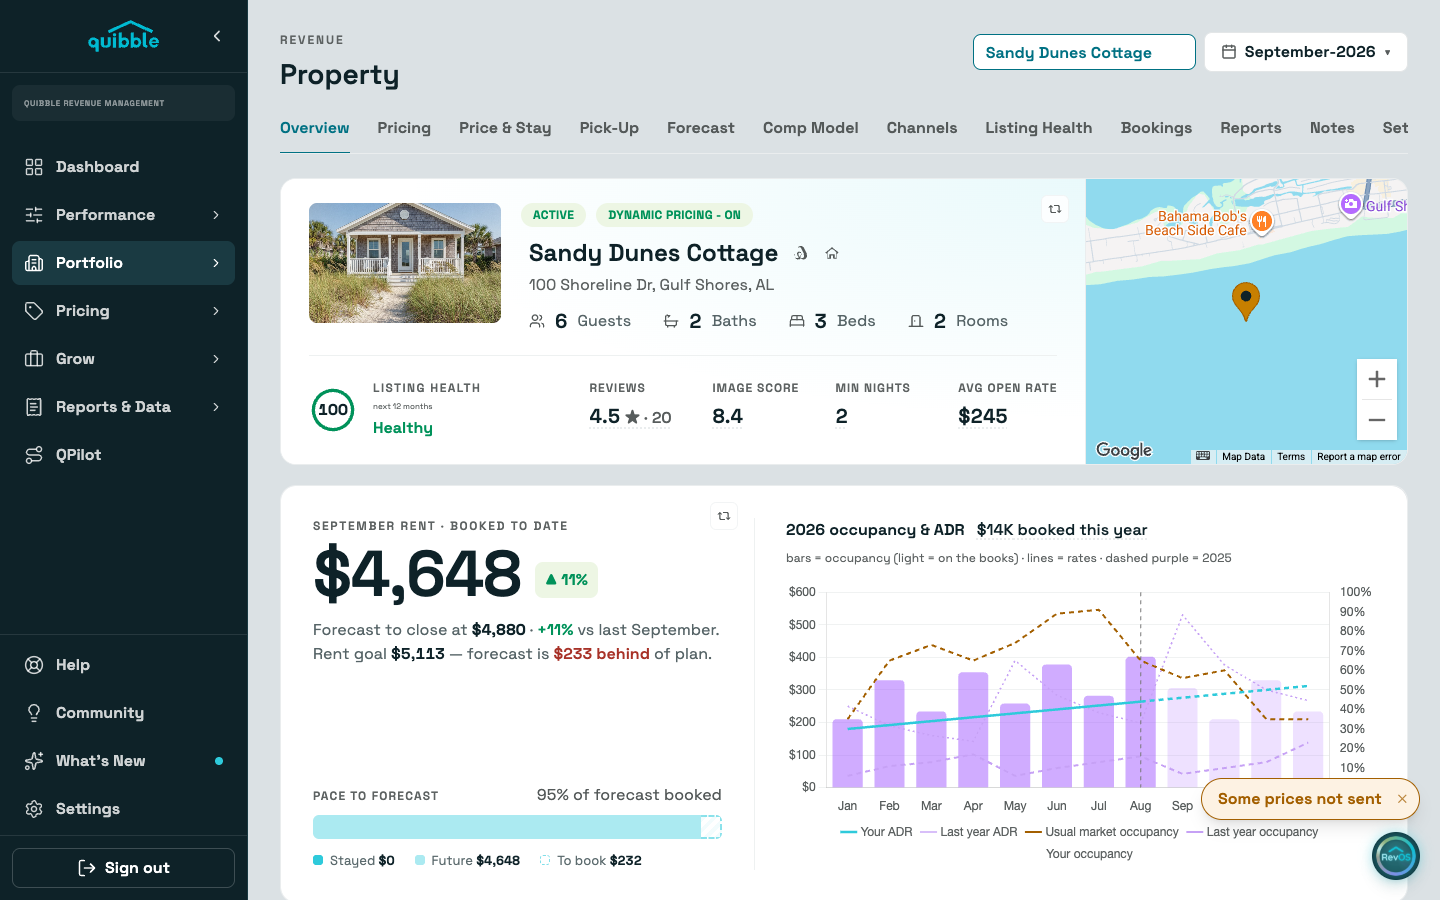This screenshot has width=1440, height=900.
Task: Toggle Last year occupancy legend entry
Action: click(x=1252, y=832)
